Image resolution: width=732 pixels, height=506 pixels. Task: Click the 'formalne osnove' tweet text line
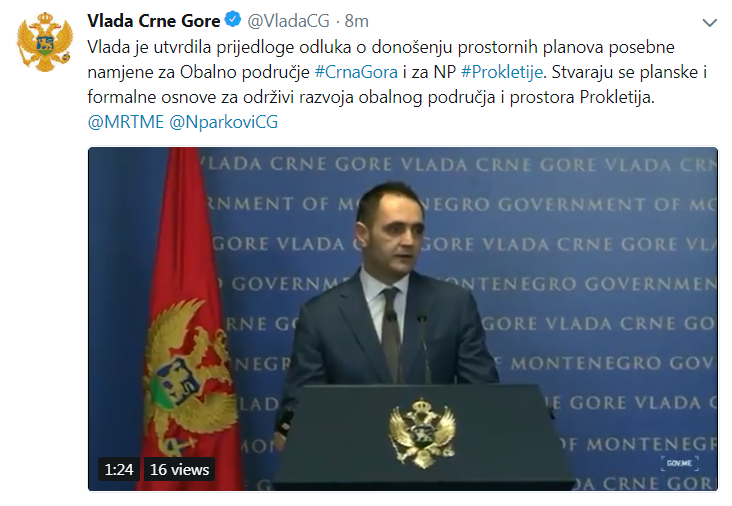click(371, 97)
